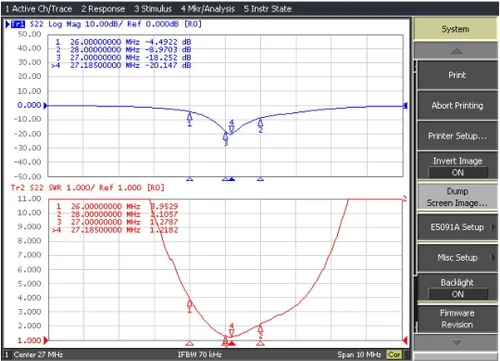Select the Tr1 trace label
This screenshot has width=500, height=361.
tap(18, 24)
